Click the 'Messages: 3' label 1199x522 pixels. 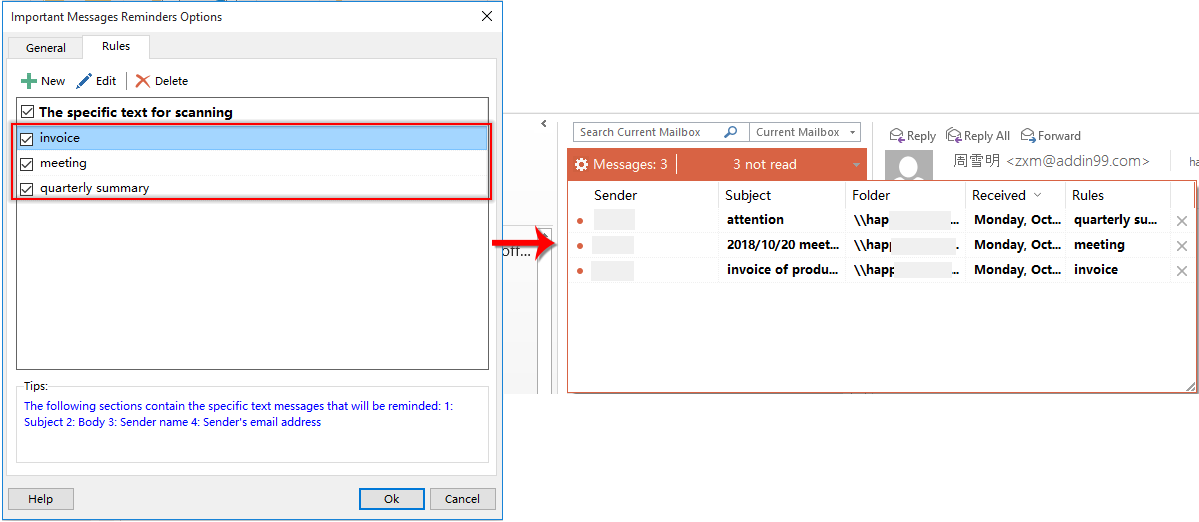(x=630, y=164)
